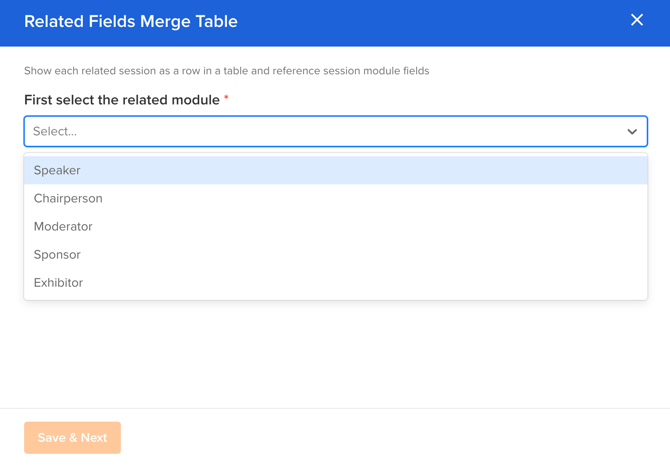Screen dimensions: 670x465
Task: Click the Save & Next button
Action: point(72,437)
